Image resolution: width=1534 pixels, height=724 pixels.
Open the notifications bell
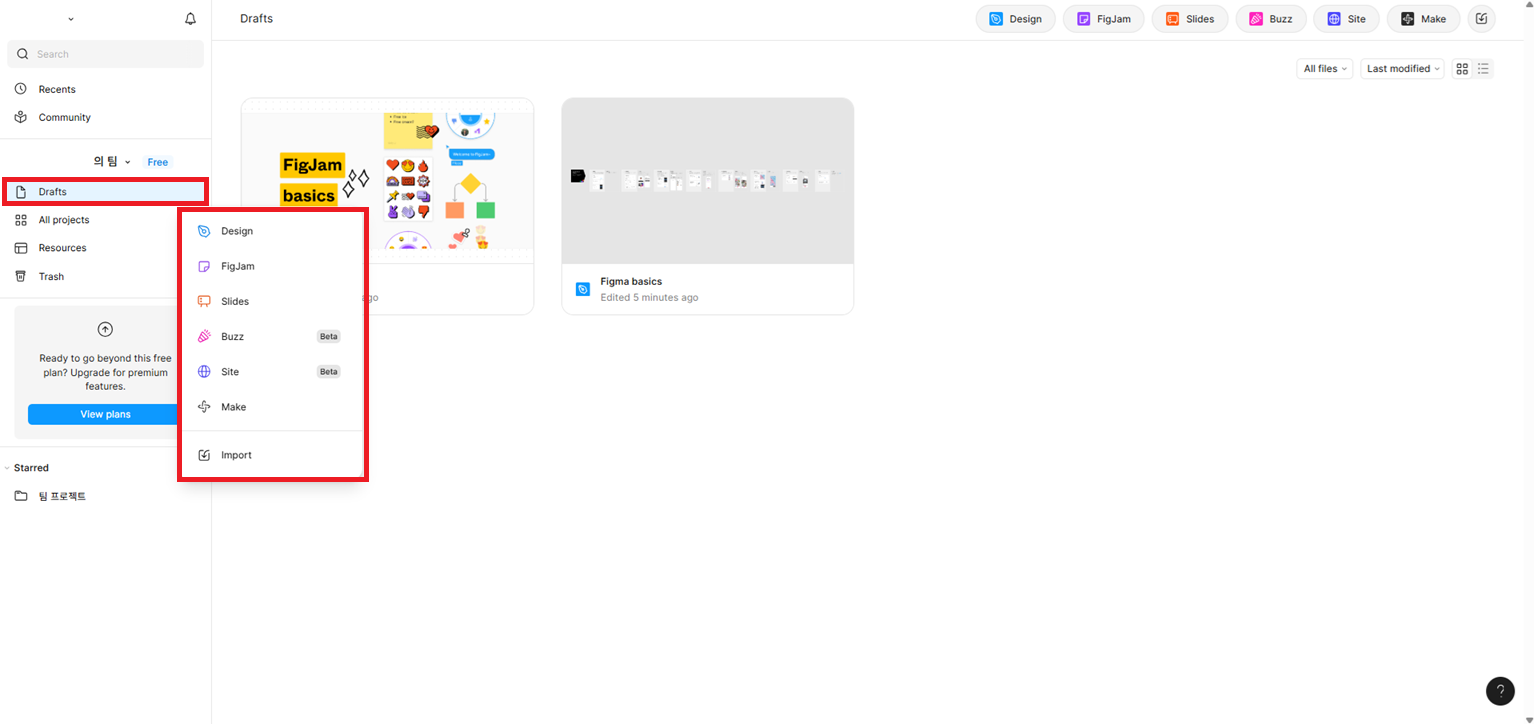point(191,19)
